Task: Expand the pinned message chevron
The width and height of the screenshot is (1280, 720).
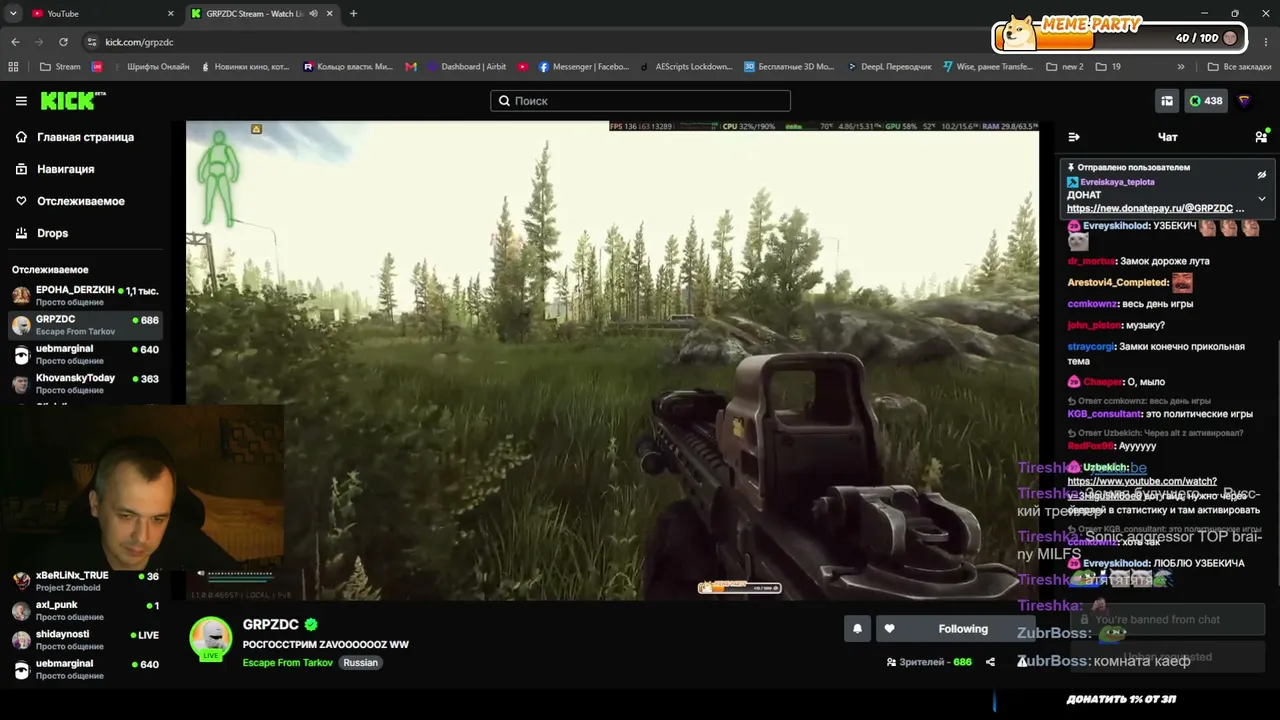Action: click(x=1261, y=198)
